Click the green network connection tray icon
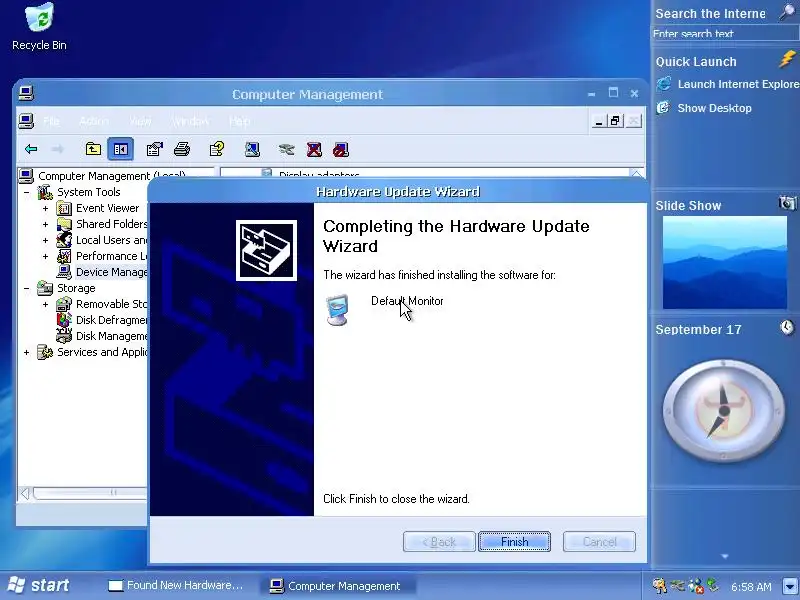The width and height of the screenshot is (800, 600). pyautogui.click(x=712, y=585)
